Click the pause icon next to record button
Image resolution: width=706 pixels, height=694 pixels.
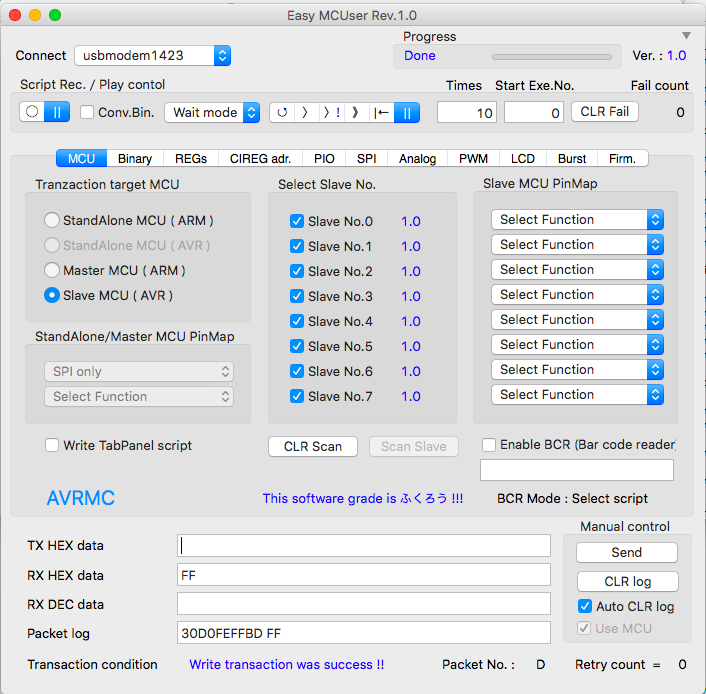pos(57,113)
